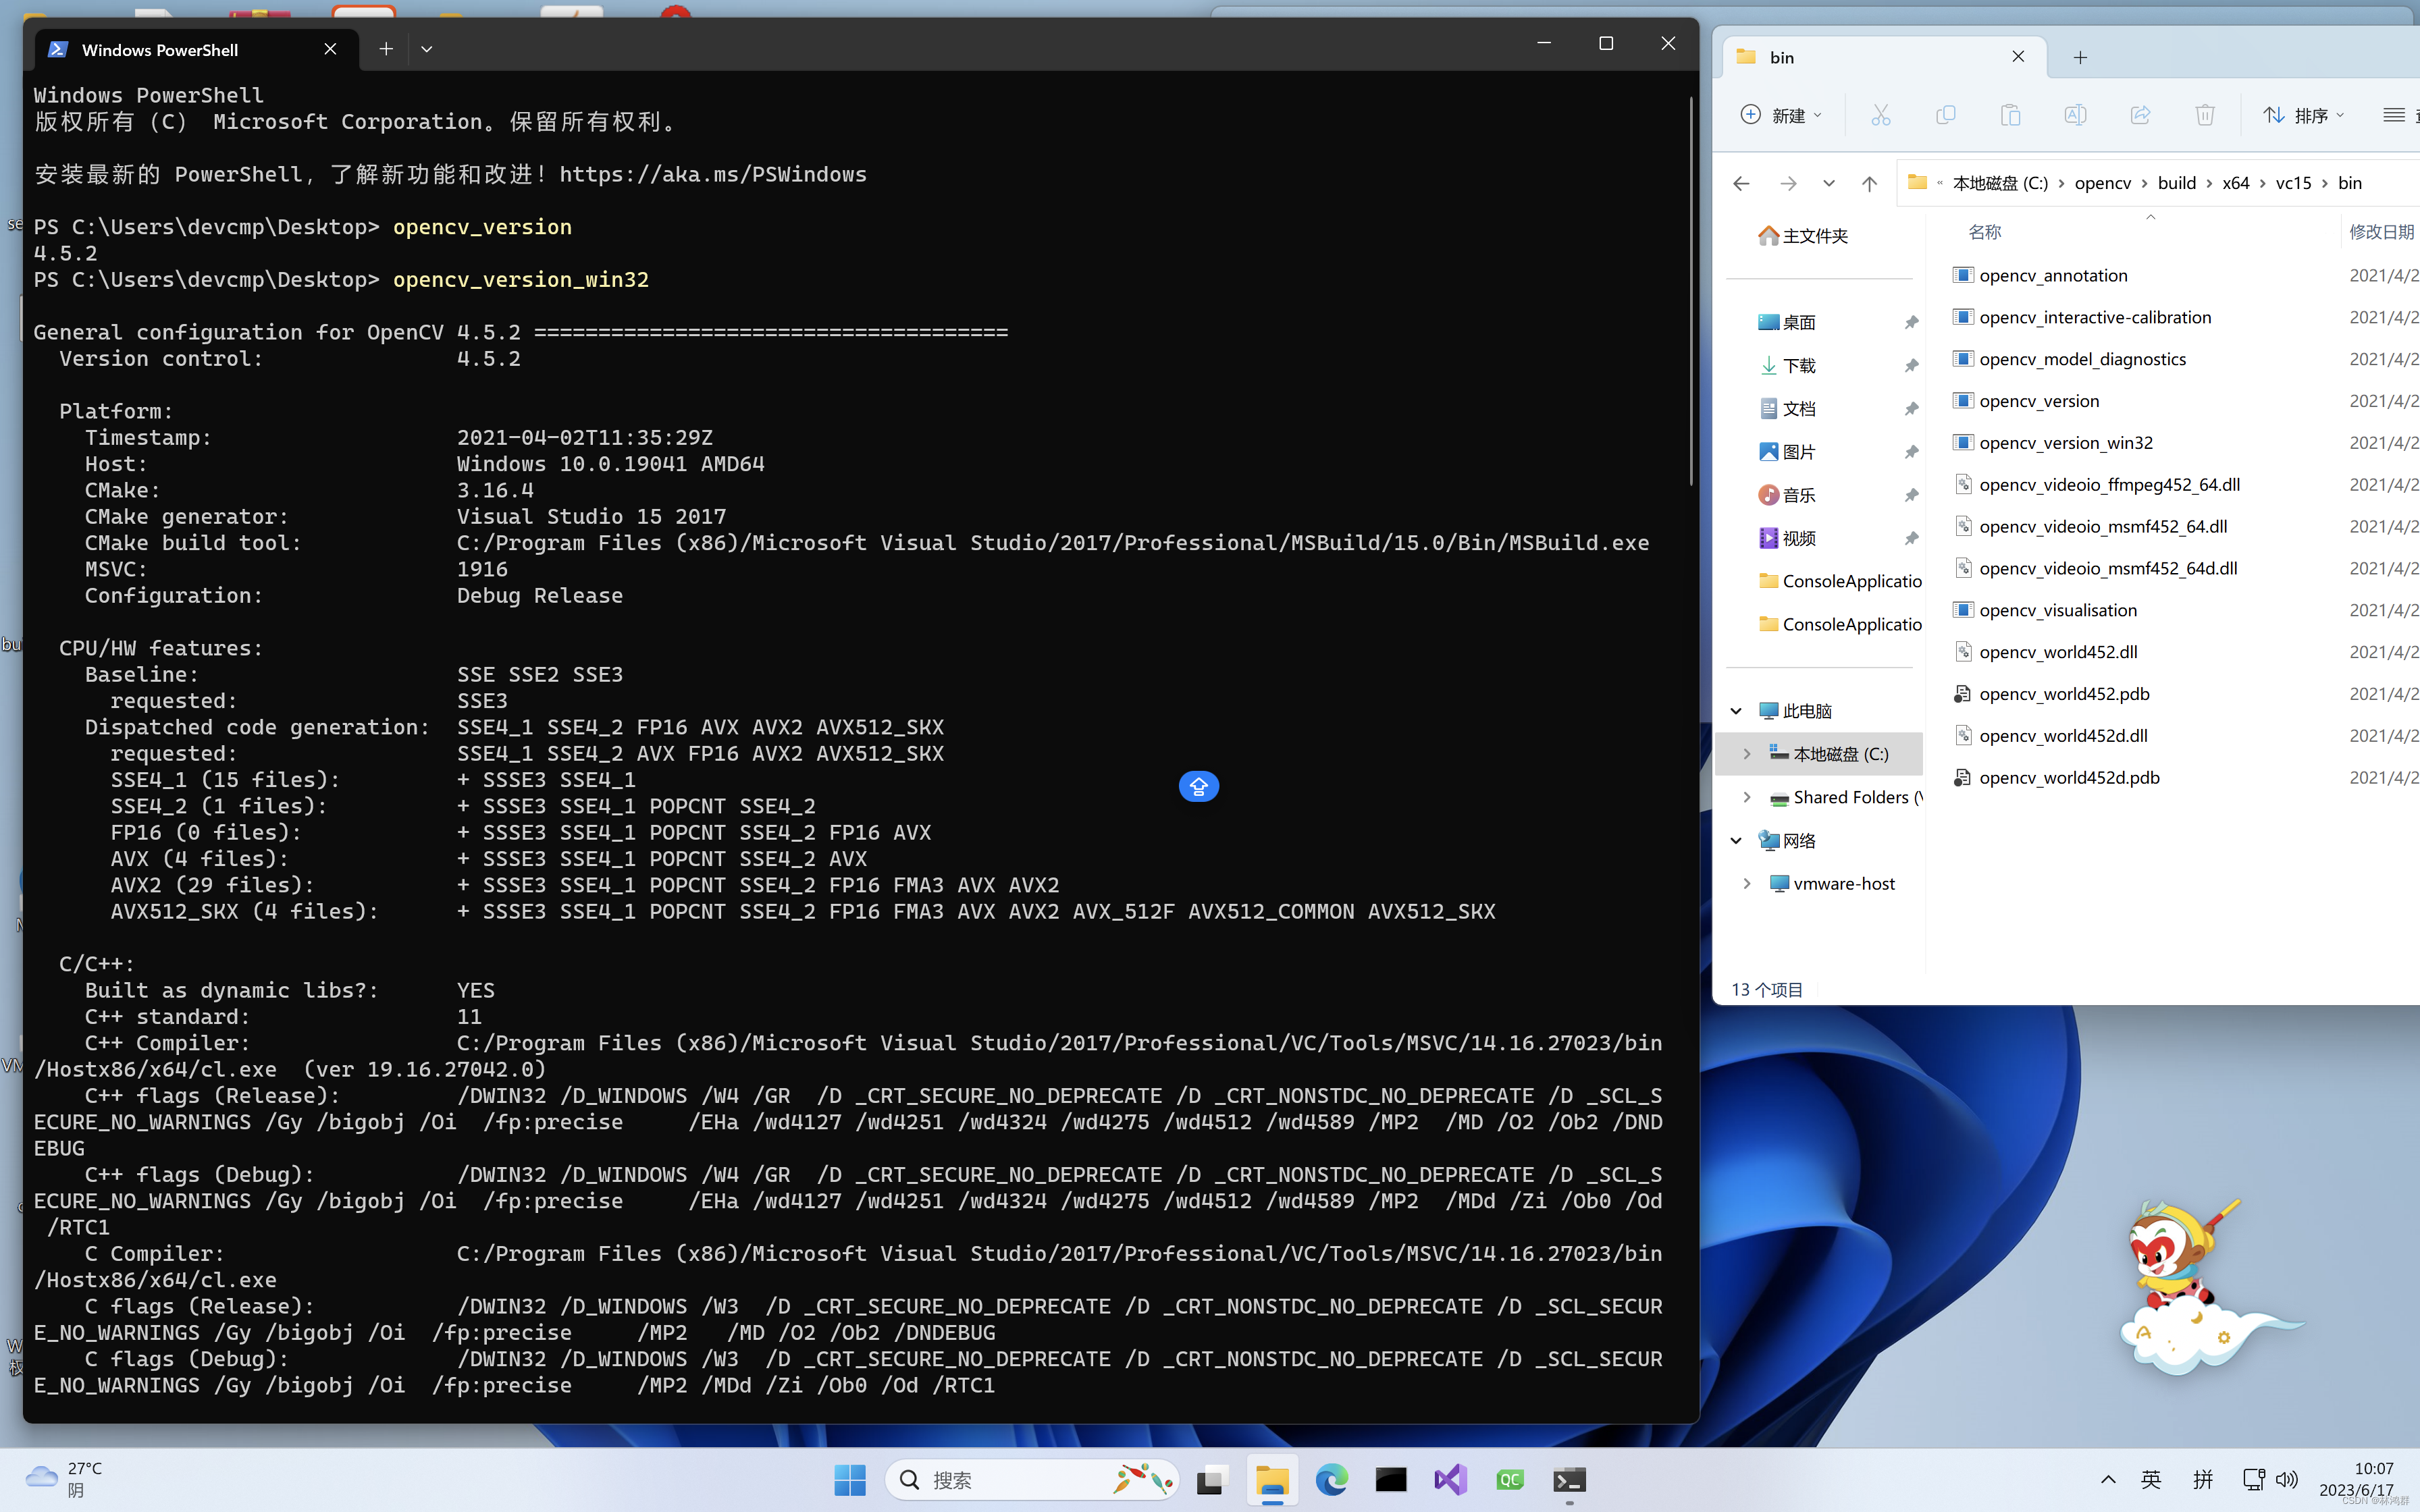Open recent locations chevron in Explorer navigation
Viewport: 2420px width, 1512px height.
(1829, 183)
